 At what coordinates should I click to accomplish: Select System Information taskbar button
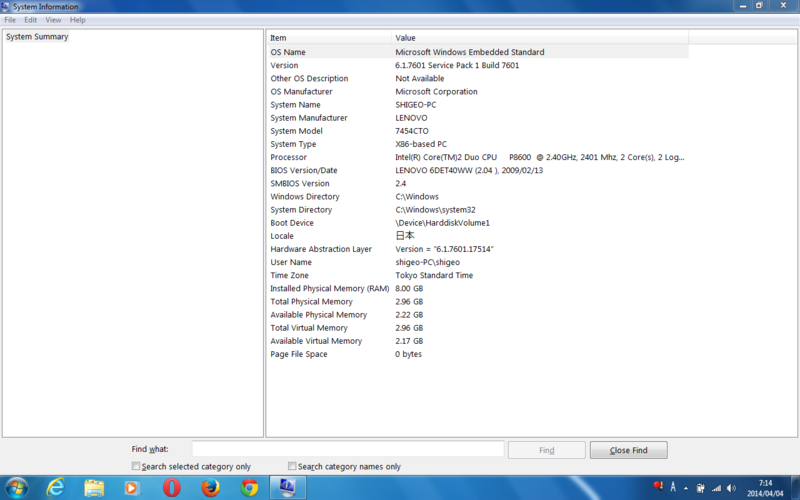coord(287,488)
